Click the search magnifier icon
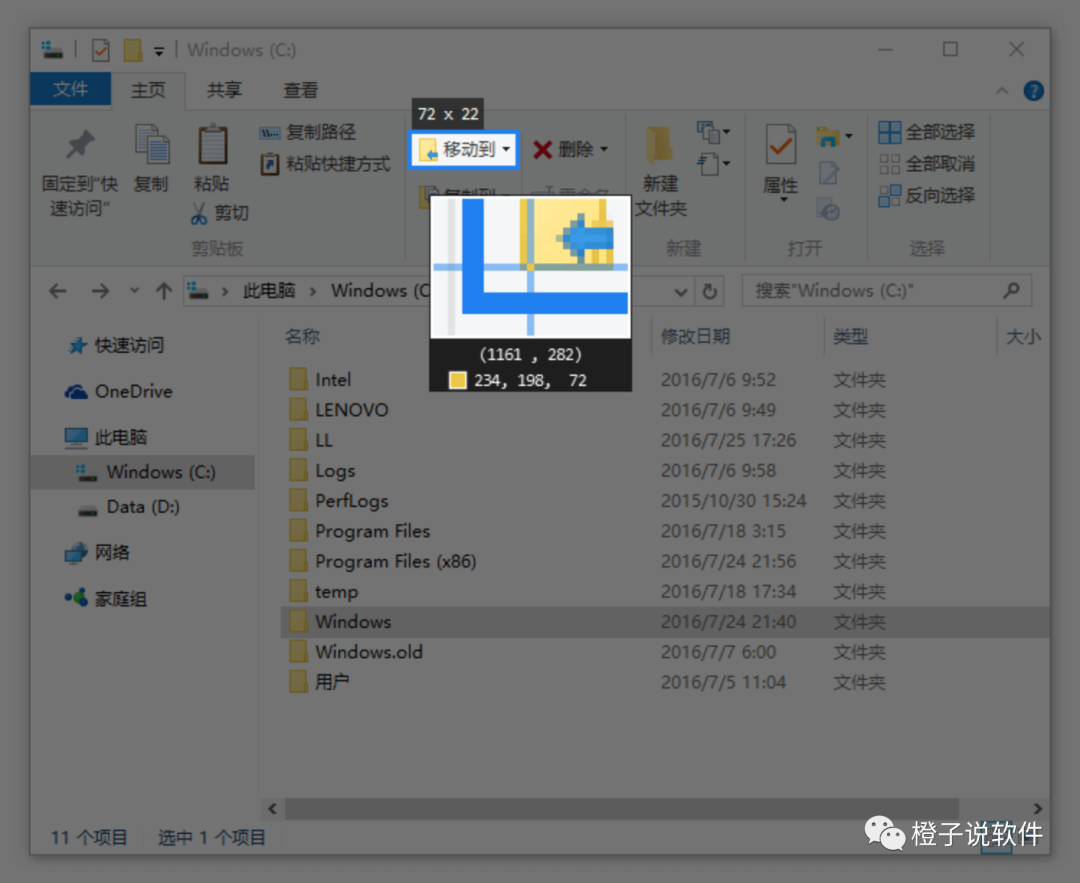The width and height of the screenshot is (1080, 883). [1011, 291]
